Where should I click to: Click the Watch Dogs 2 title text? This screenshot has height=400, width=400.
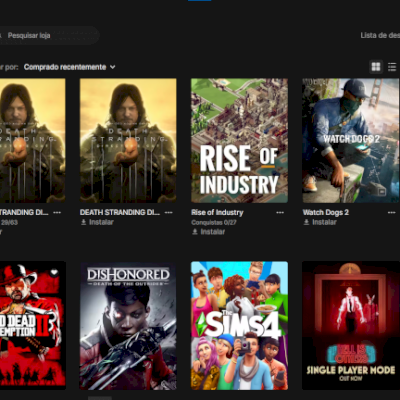(x=326, y=212)
